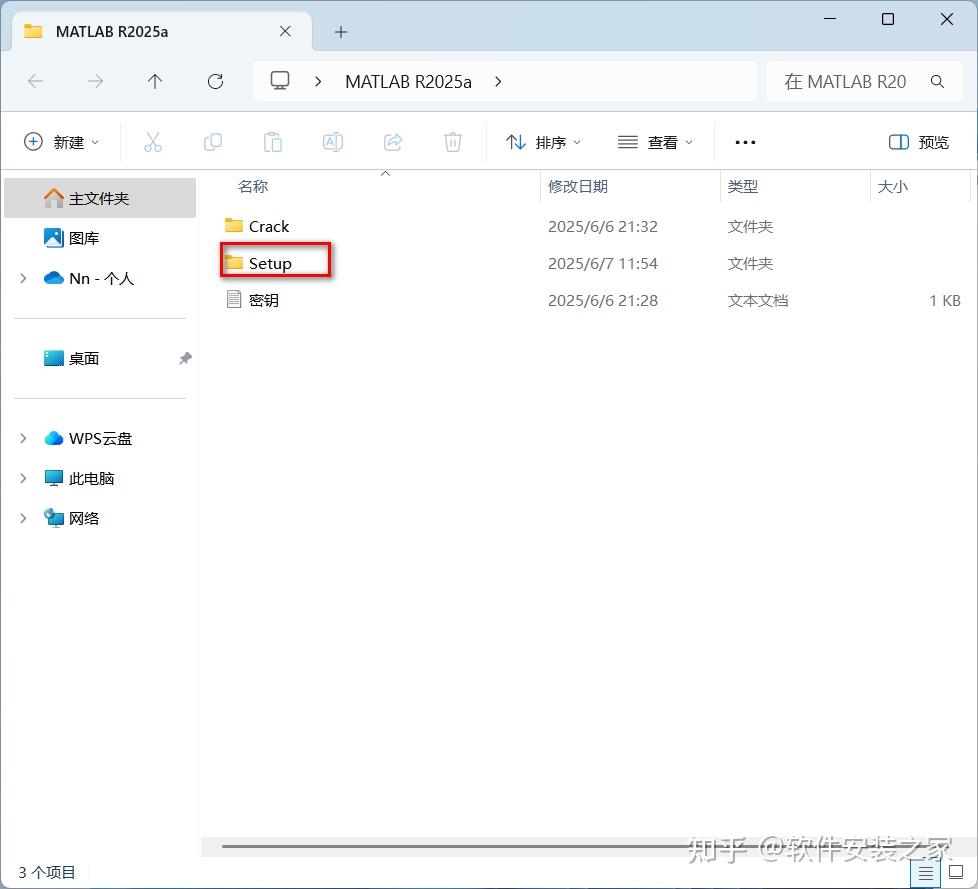Toggle the 预览 preview pane
The width and height of the screenshot is (978, 889).
[917, 142]
